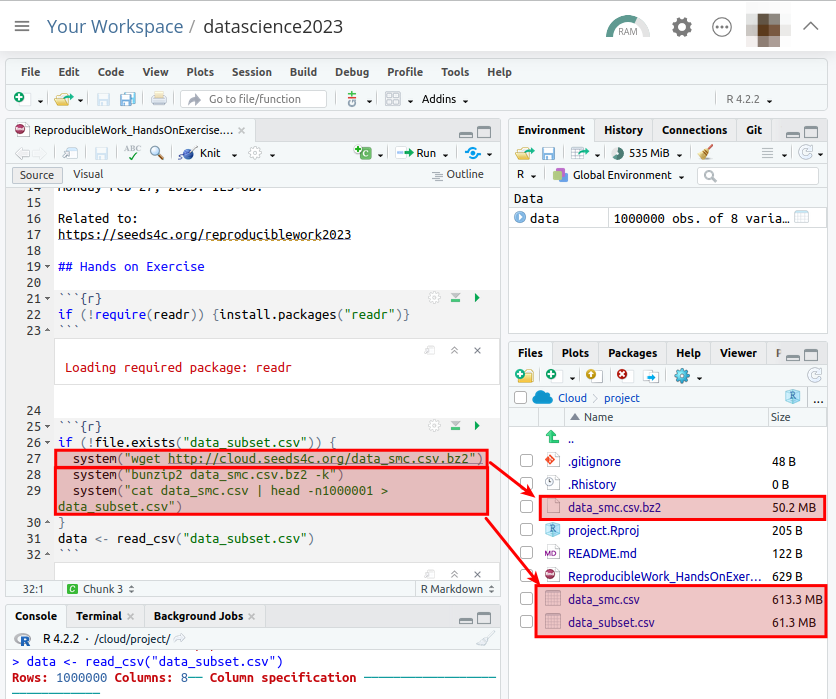Open the Knit options dropdown arrow

coord(234,155)
